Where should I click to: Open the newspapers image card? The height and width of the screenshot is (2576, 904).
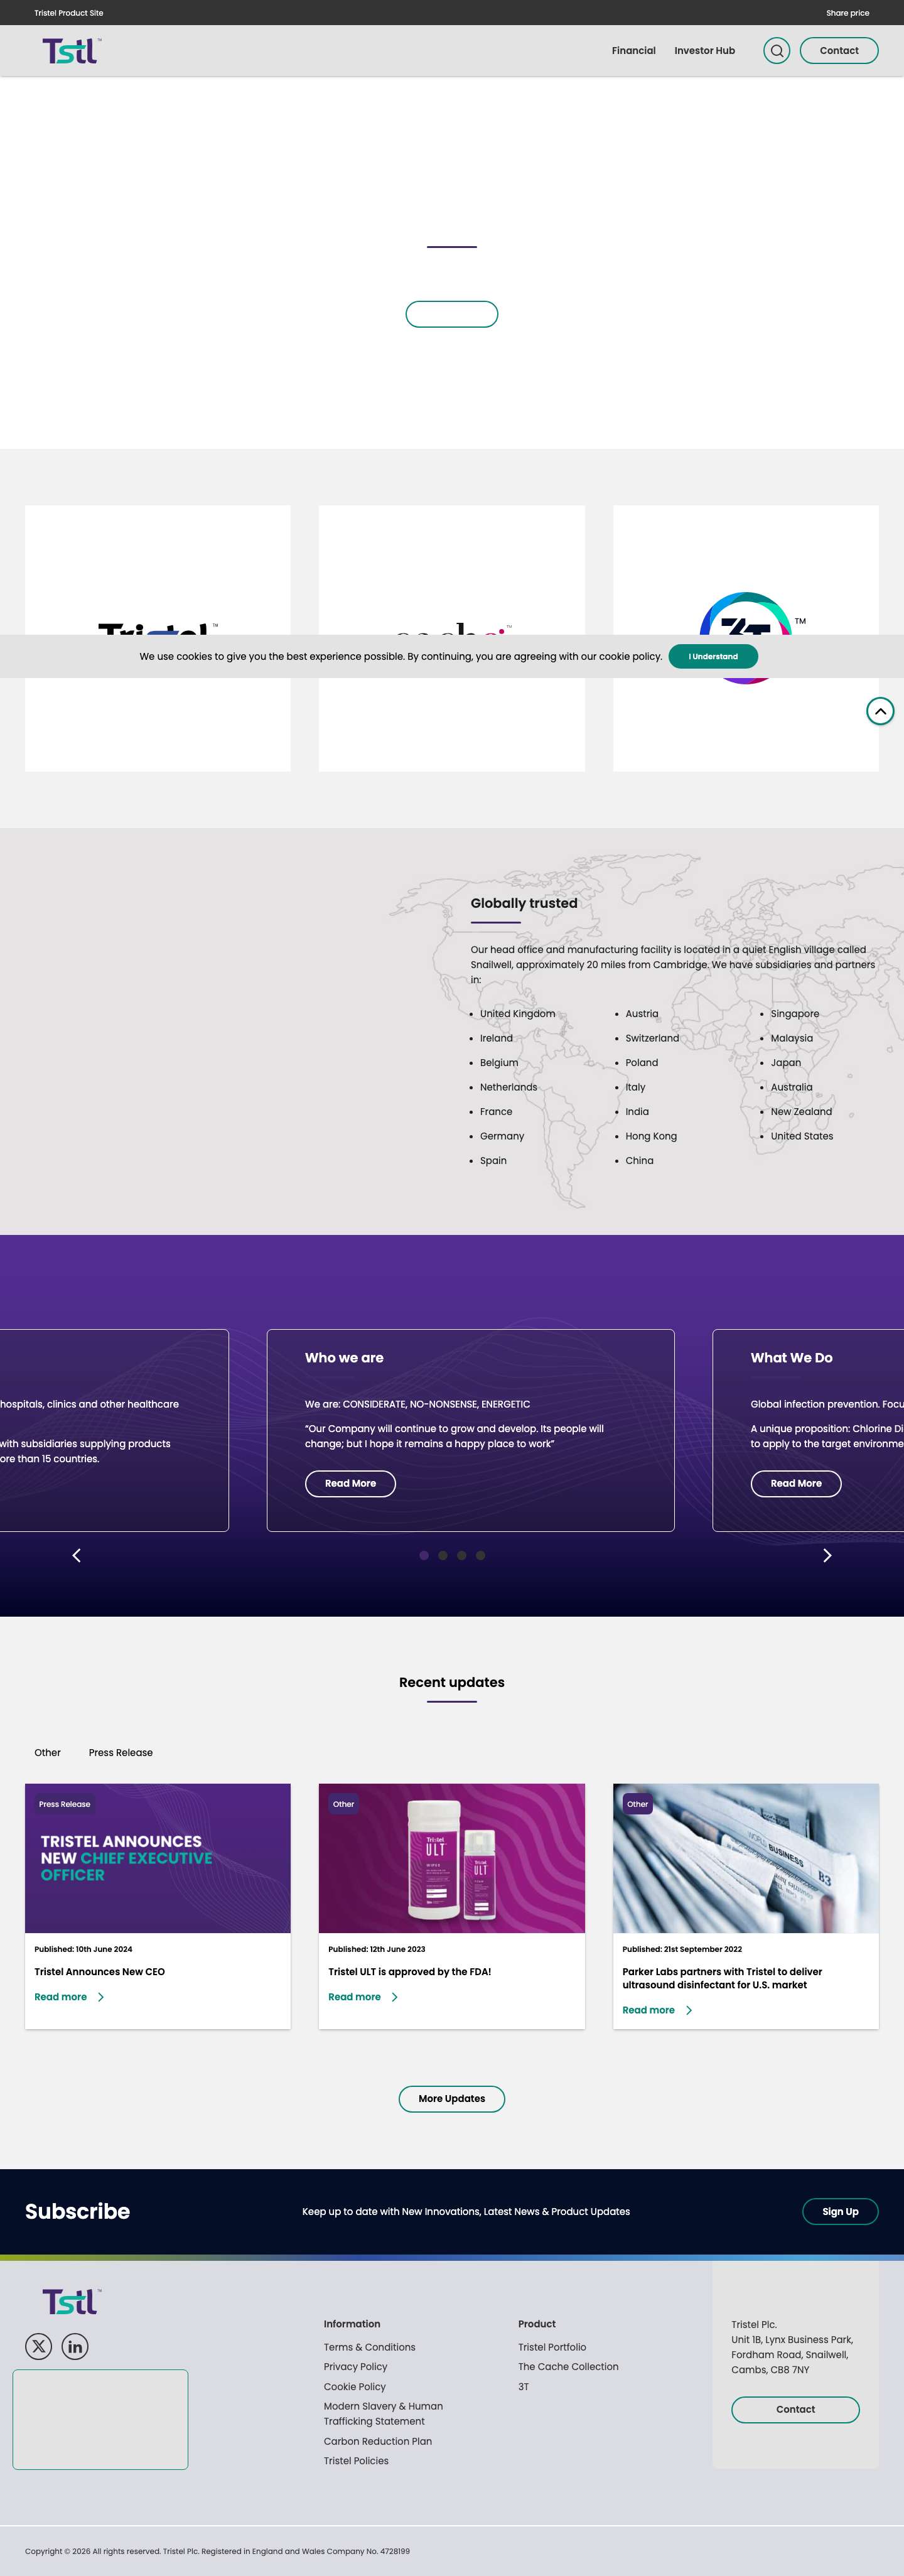tap(746, 1858)
